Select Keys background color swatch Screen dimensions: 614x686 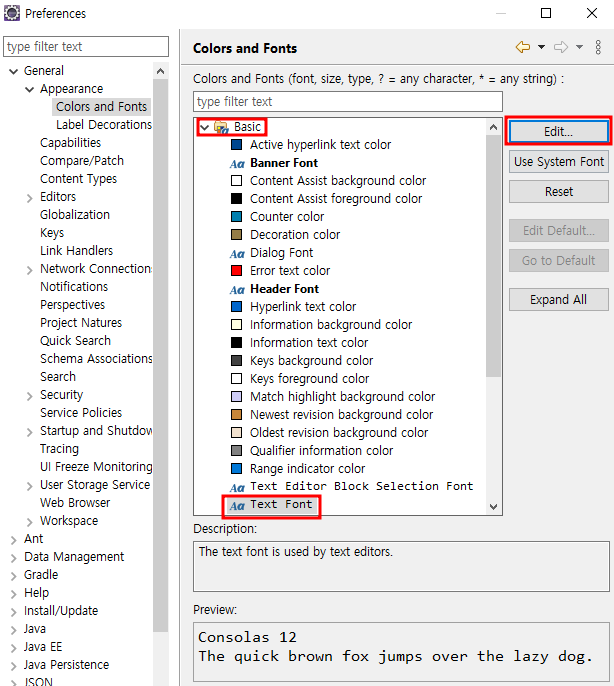pyautogui.click(x=236, y=360)
